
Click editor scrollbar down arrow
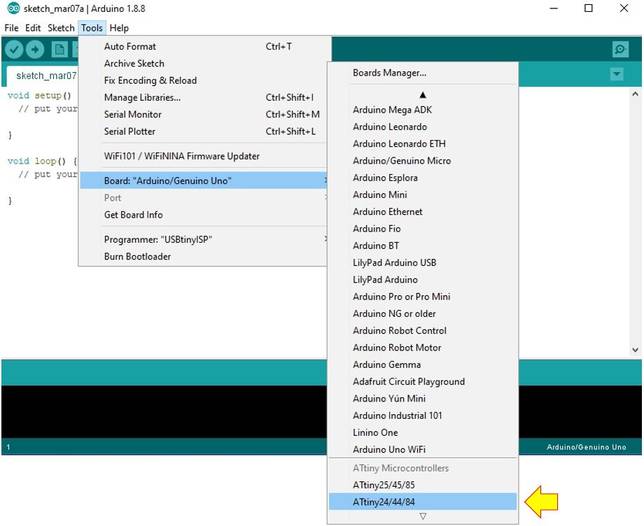635,350
